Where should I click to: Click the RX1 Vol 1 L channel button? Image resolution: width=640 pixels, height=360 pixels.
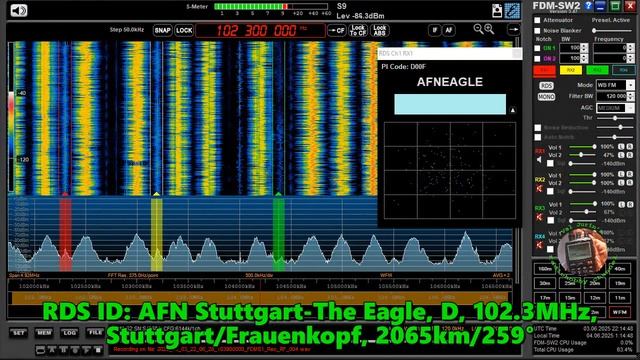pyautogui.click(x=621, y=147)
